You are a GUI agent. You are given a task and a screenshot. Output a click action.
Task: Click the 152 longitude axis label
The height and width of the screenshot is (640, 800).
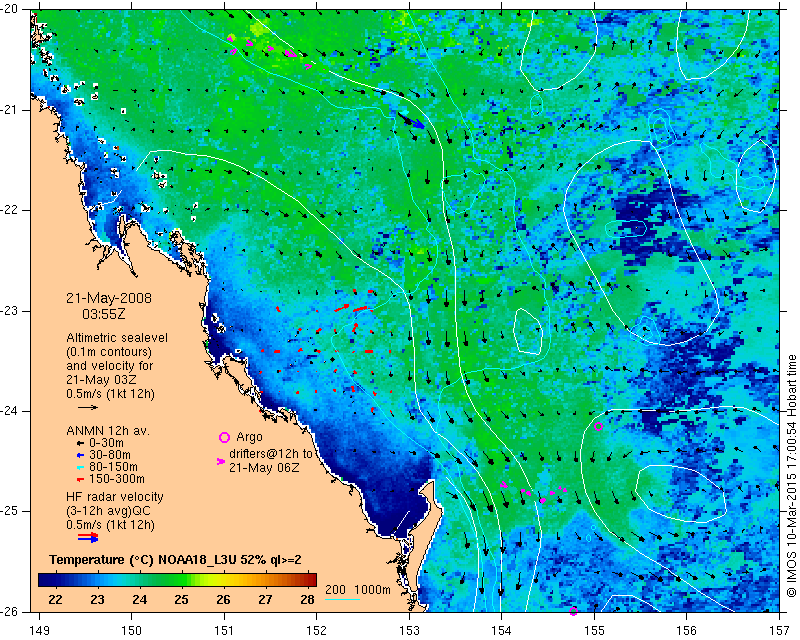[x=316, y=631]
